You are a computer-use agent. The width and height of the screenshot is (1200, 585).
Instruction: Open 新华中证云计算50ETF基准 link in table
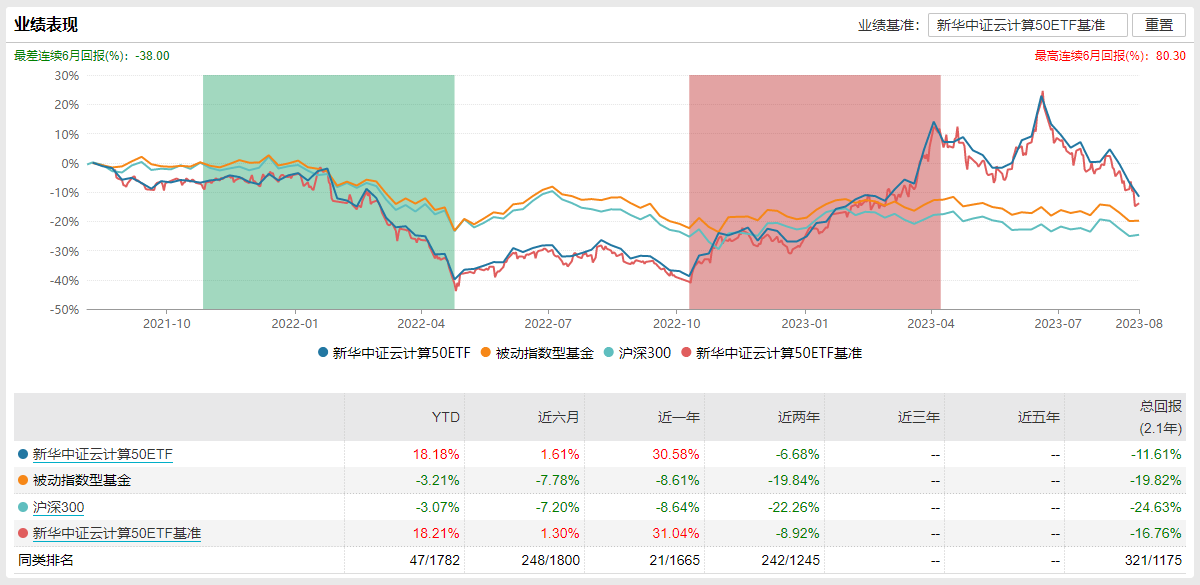(116, 534)
